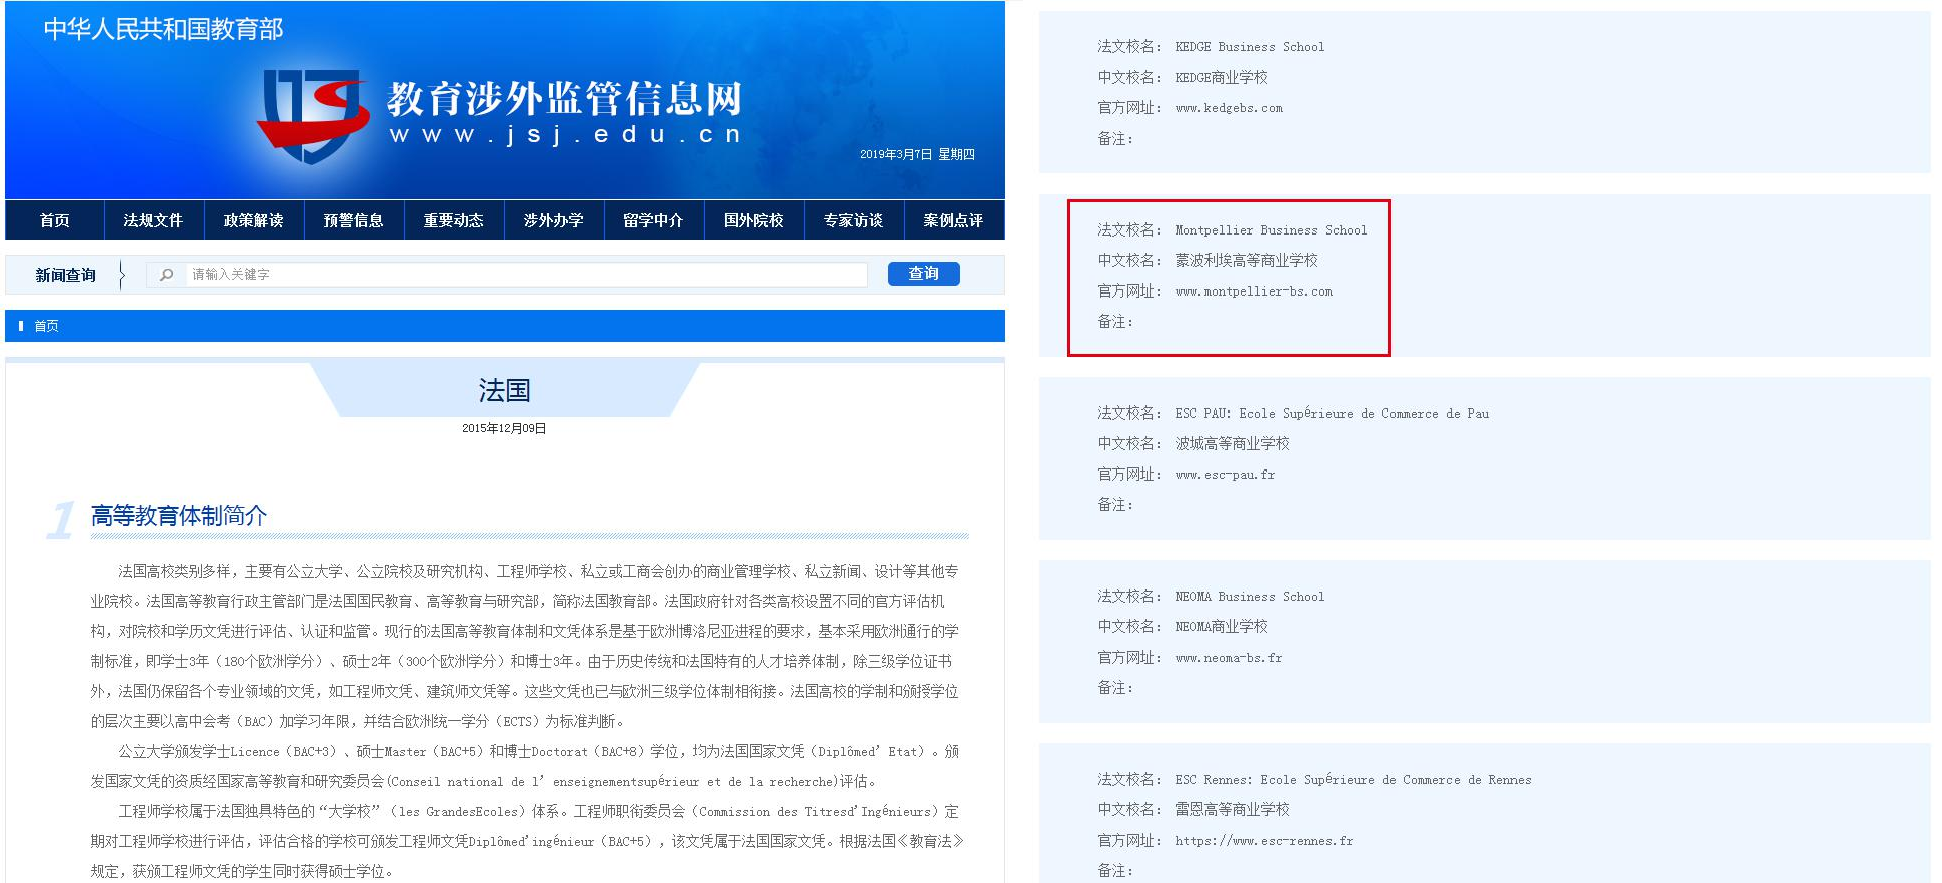
Task: Click the 波城高等商业学校 text
Action: point(1232,443)
